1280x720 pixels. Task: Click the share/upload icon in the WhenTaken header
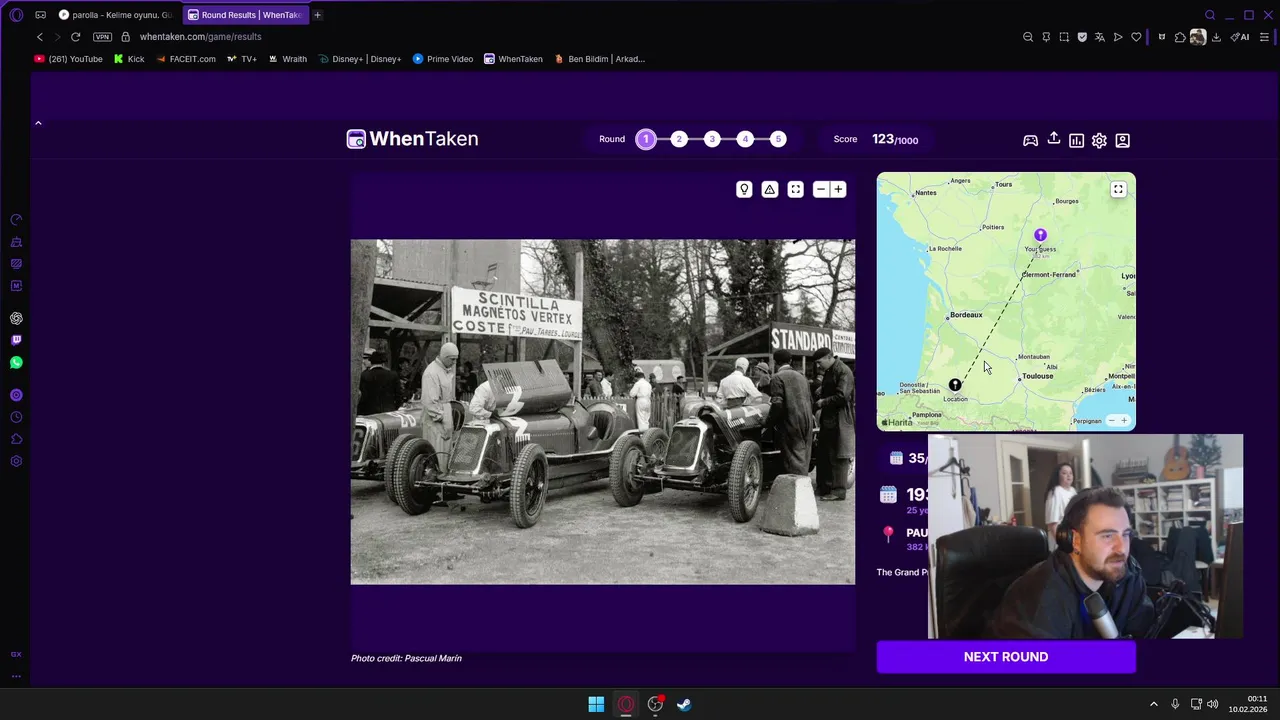[1053, 139]
